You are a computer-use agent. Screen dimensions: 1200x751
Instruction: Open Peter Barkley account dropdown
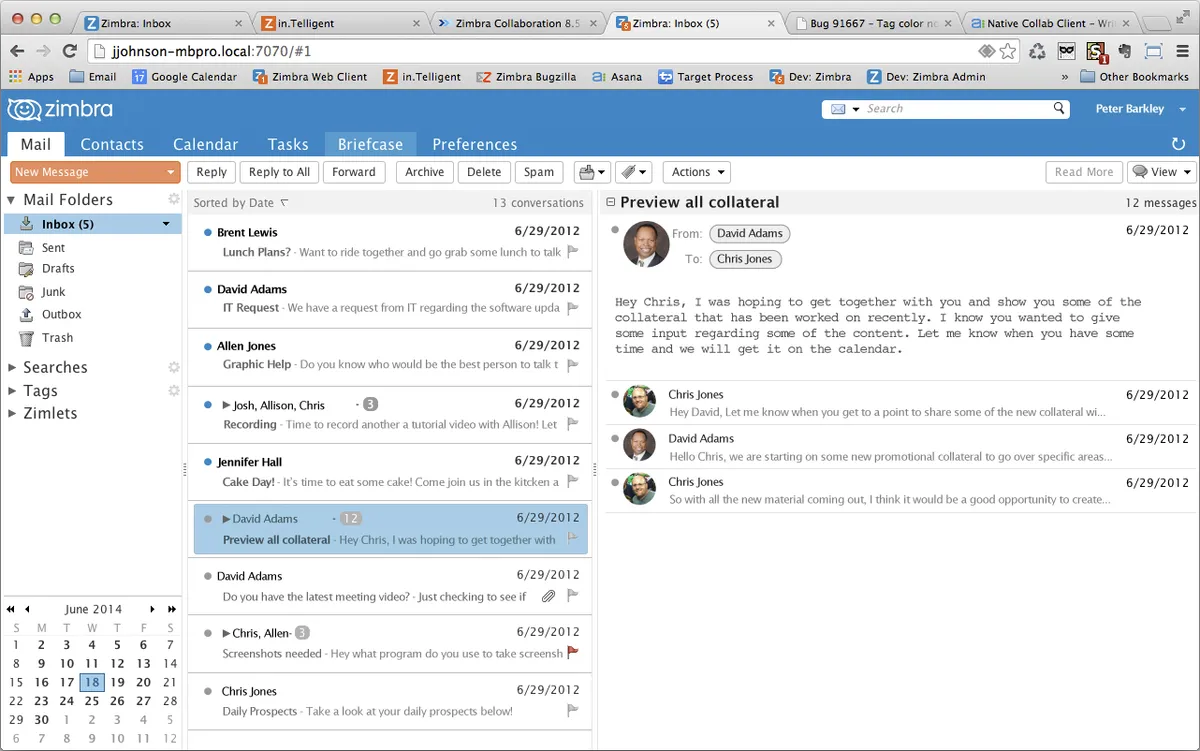pyautogui.click(x=1182, y=109)
